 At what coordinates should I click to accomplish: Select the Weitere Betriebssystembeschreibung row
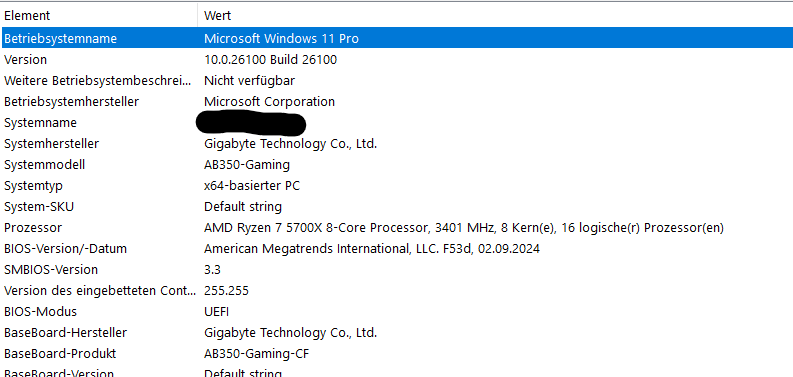(x=396, y=80)
